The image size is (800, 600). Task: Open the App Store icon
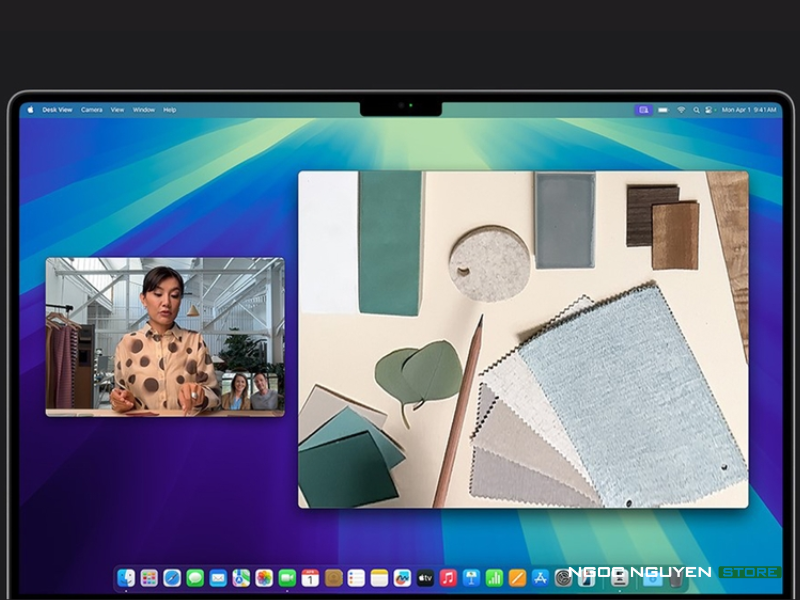541,577
